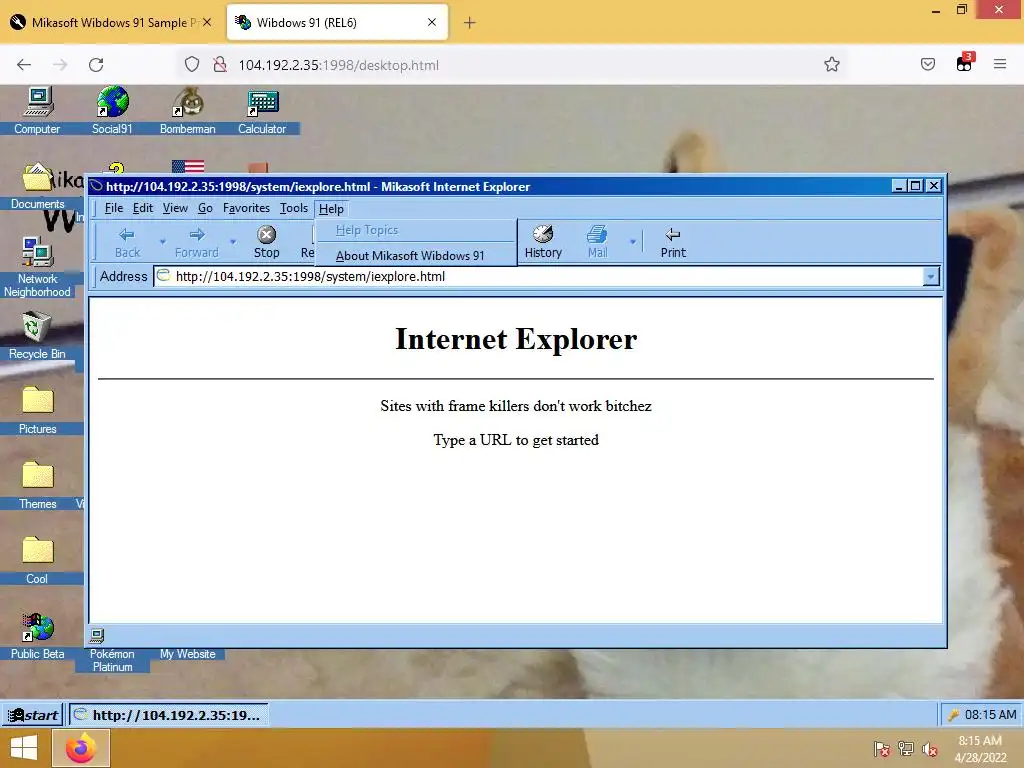Image resolution: width=1024 pixels, height=768 pixels.
Task: Open the View menu
Action: (175, 208)
